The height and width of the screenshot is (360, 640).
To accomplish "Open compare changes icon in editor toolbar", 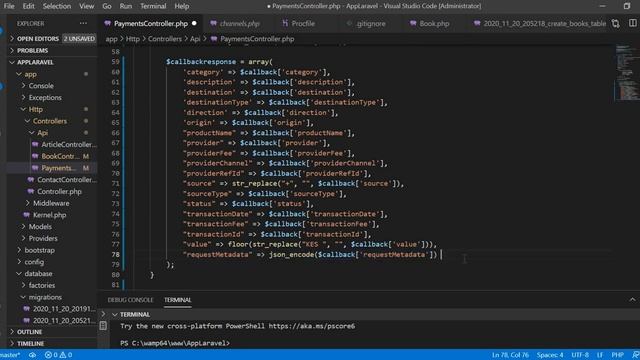I will [616, 24].
